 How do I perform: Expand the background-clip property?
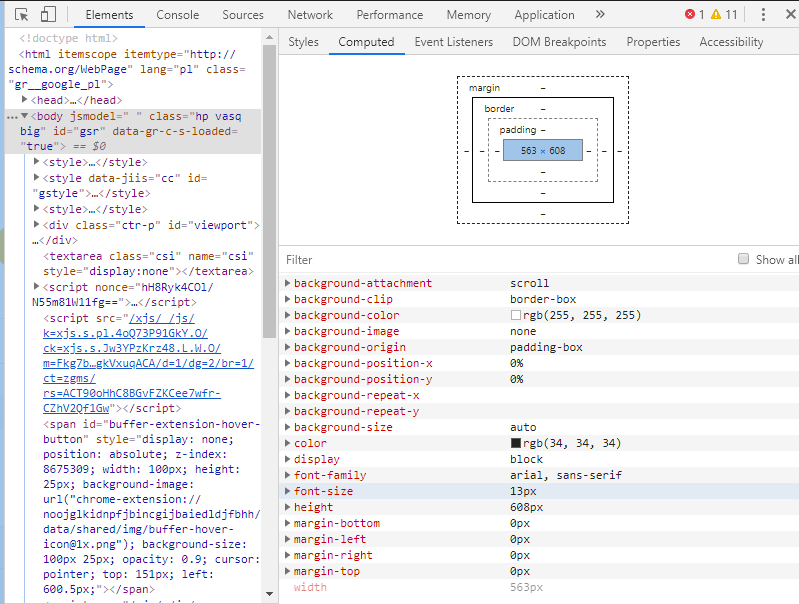(x=287, y=299)
